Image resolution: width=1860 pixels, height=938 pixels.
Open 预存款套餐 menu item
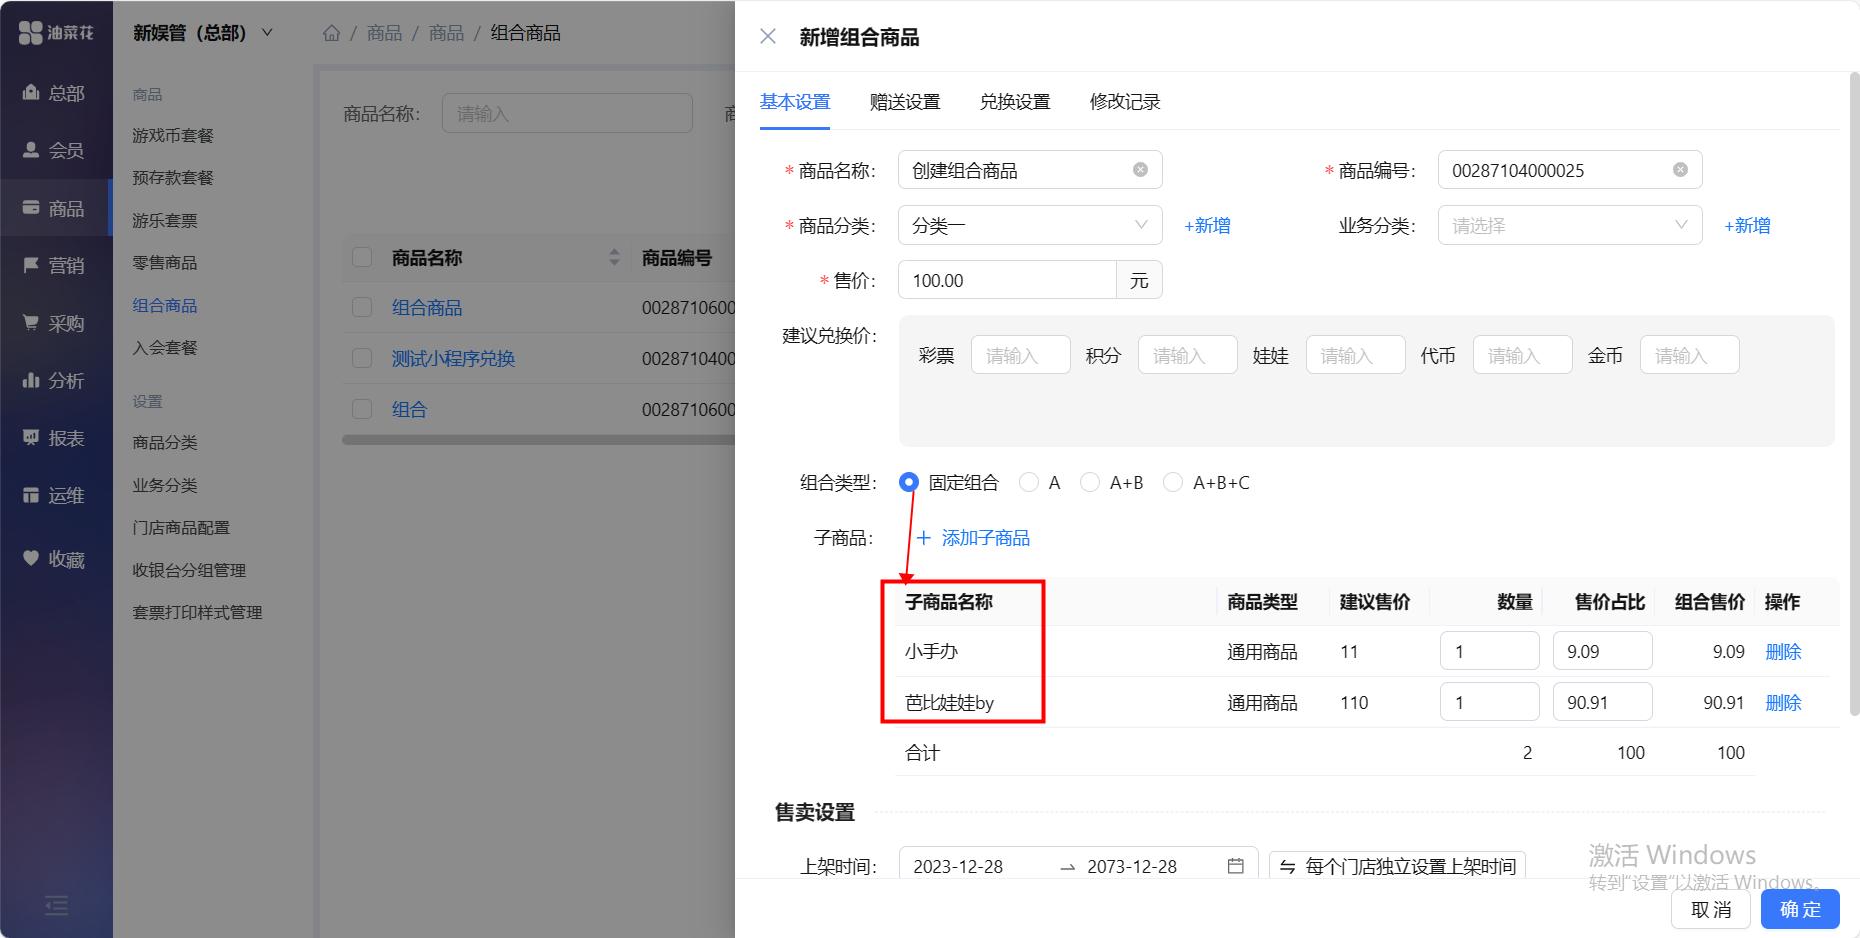173,177
